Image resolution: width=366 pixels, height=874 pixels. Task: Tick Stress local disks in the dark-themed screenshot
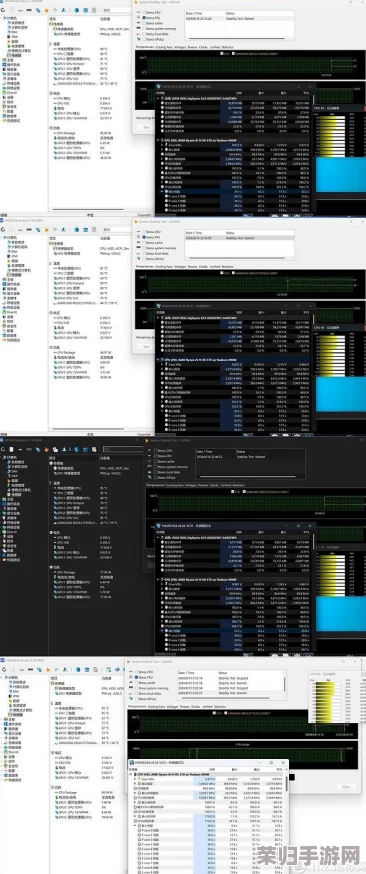[x=155, y=472]
